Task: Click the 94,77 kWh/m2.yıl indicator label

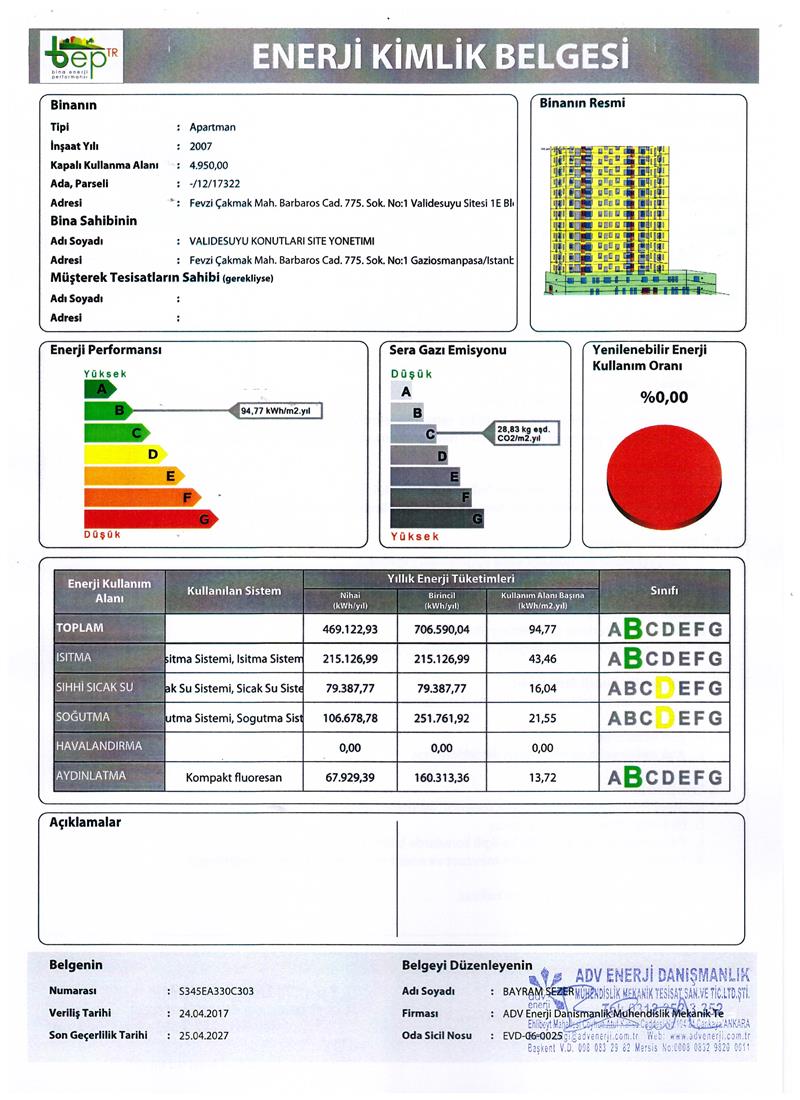Action: [x=276, y=410]
